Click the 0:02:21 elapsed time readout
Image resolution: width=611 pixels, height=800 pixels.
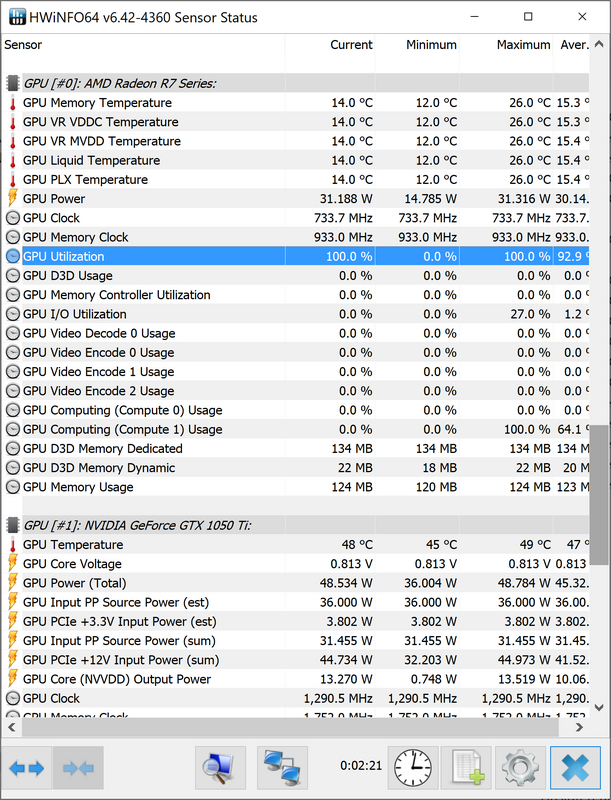coord(361,766)
